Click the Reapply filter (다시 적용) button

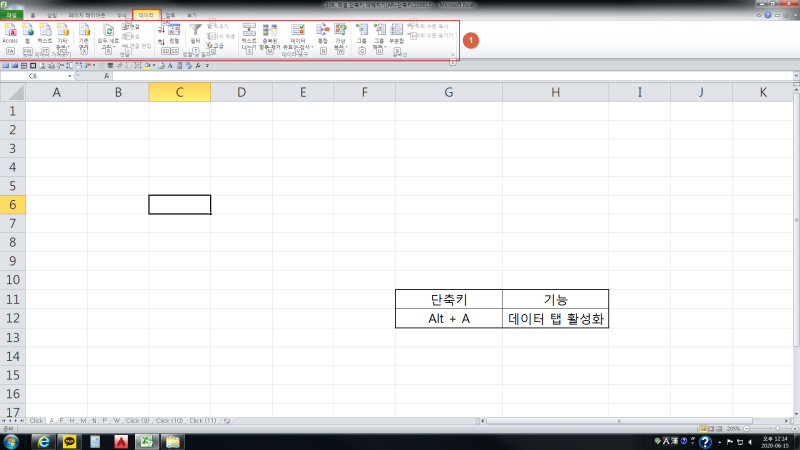pyautogui.click(x=220, y=36)
